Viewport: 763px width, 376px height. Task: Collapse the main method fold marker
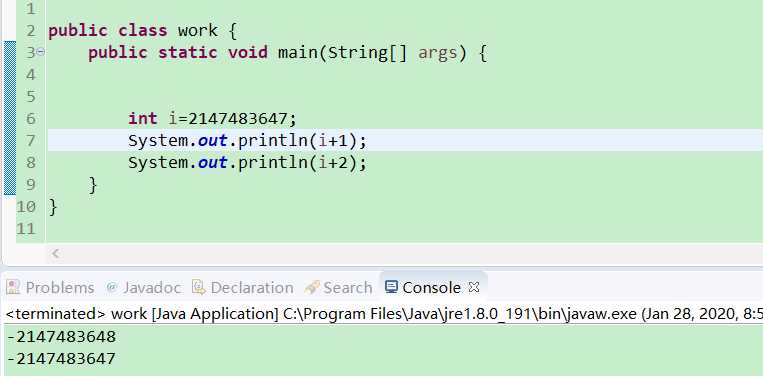[x=40, y=52]
